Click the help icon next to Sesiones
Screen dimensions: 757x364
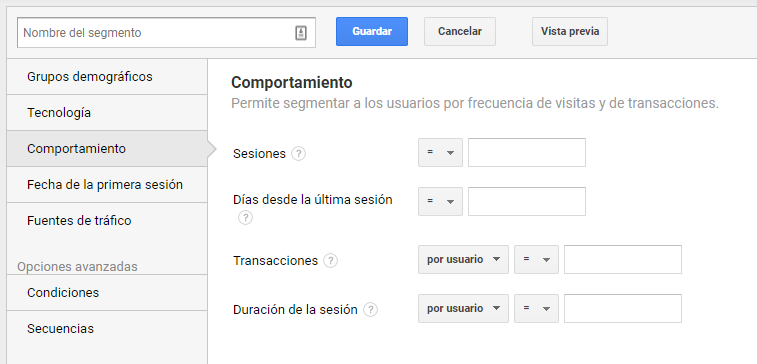(x=299, y=154)
